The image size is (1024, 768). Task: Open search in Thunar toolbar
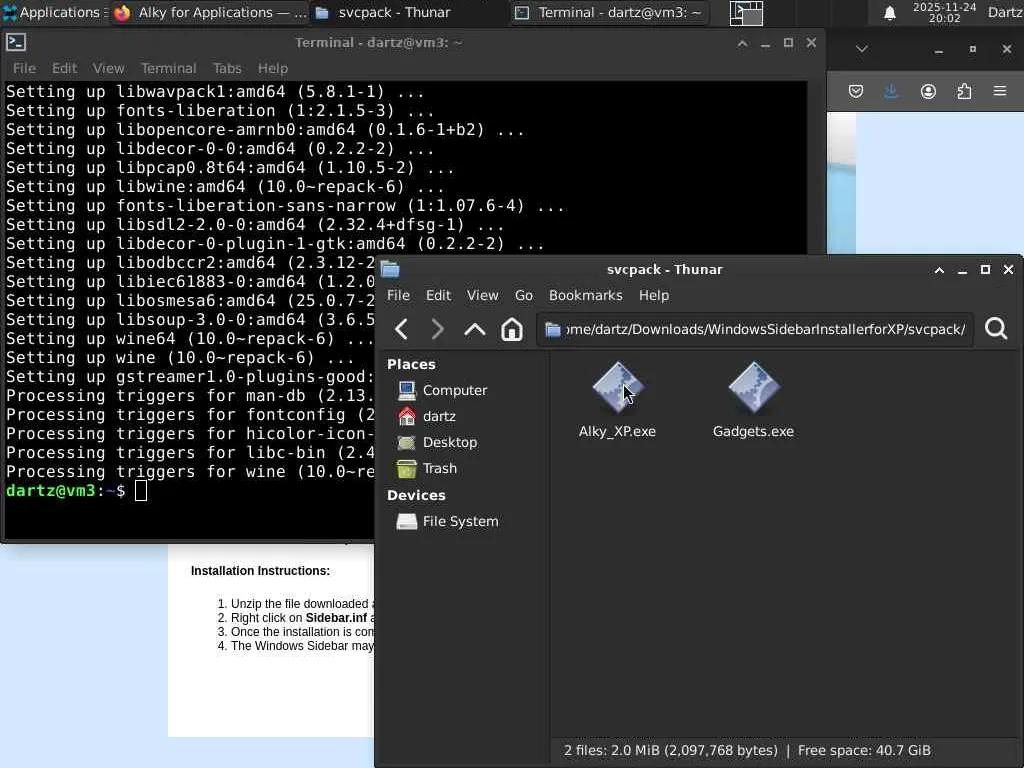(996, 328)
